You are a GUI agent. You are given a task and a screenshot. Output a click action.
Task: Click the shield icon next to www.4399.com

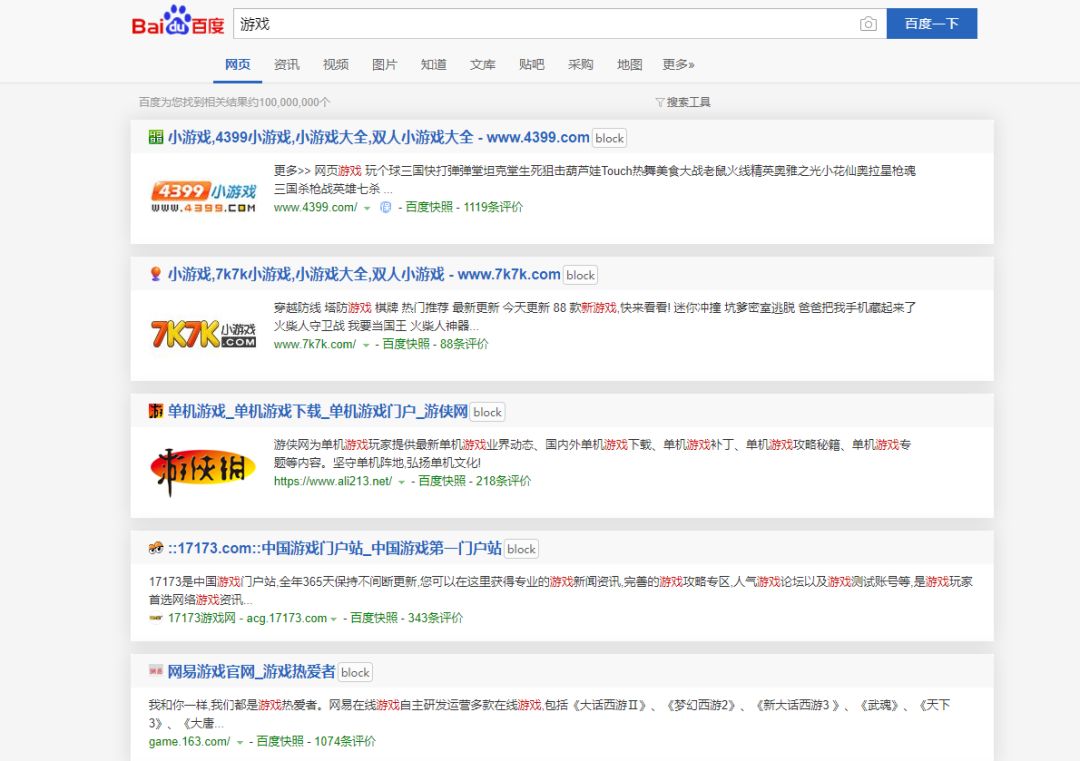[x=385, y=207]
